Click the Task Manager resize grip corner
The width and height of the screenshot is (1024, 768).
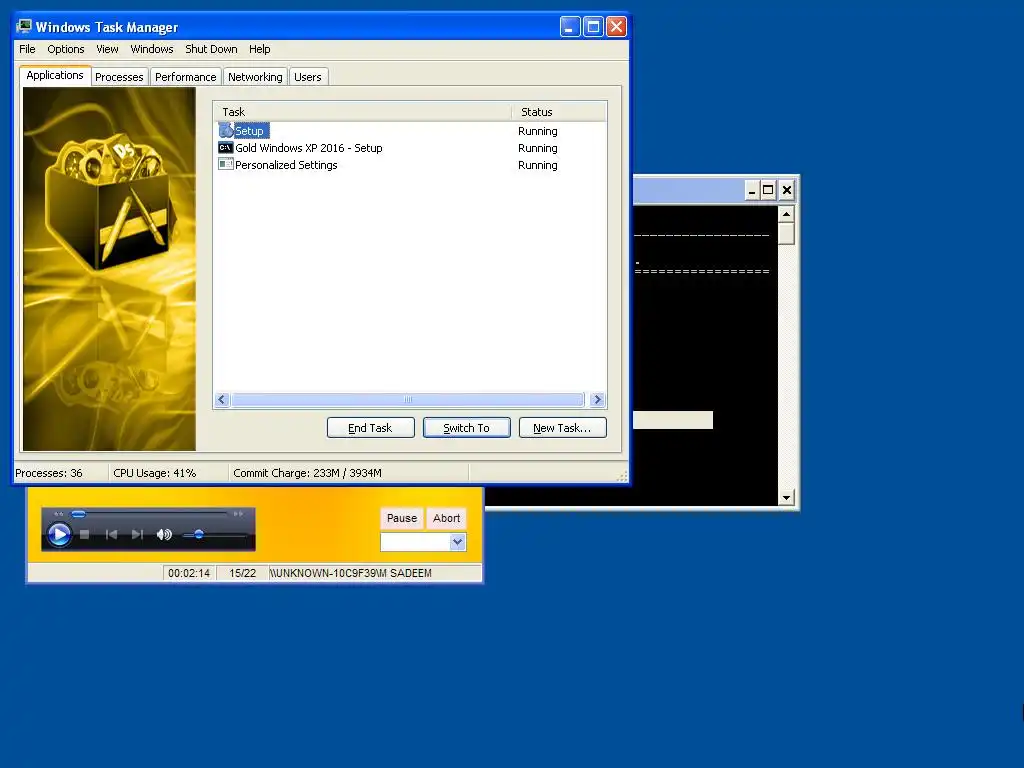(622, 476)
